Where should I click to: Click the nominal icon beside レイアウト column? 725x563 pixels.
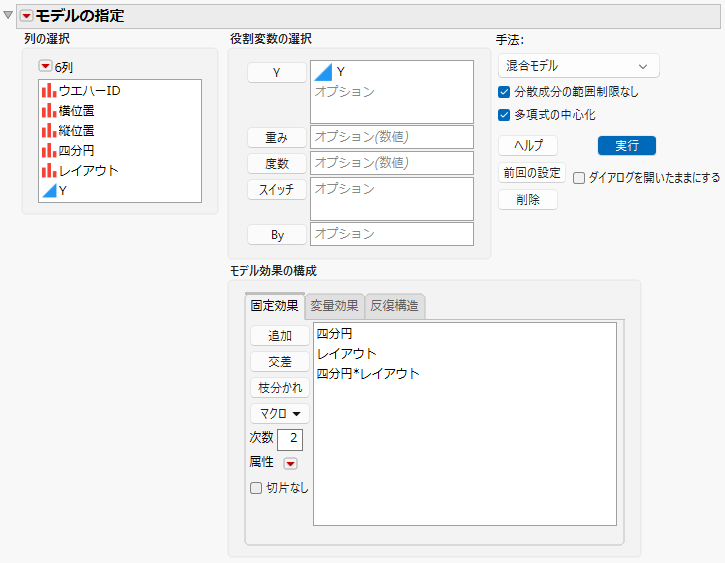[x=49, y=171]
